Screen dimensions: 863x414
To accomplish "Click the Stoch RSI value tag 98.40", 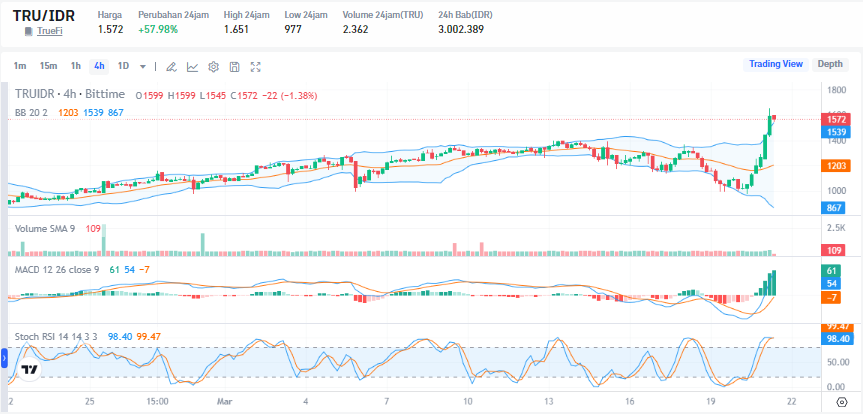I will coord(836,339).
